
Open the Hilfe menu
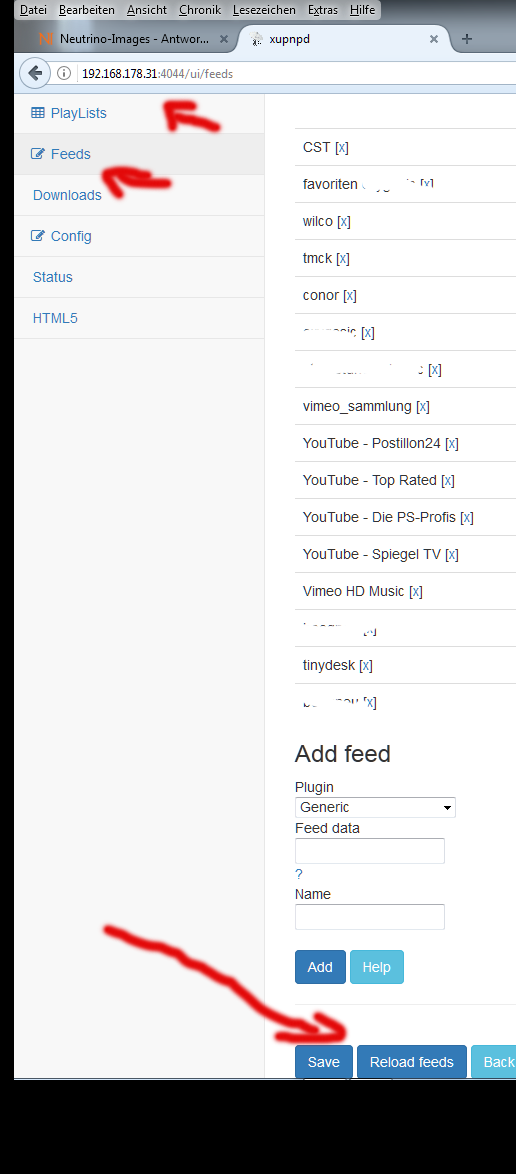(362, 10)
